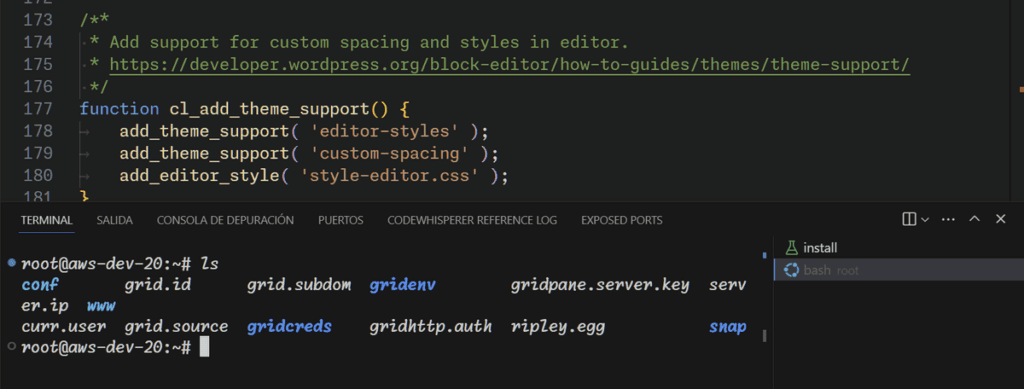Click the gridcreds directory name
The image size is (1024, 389).
pos(289,326)
